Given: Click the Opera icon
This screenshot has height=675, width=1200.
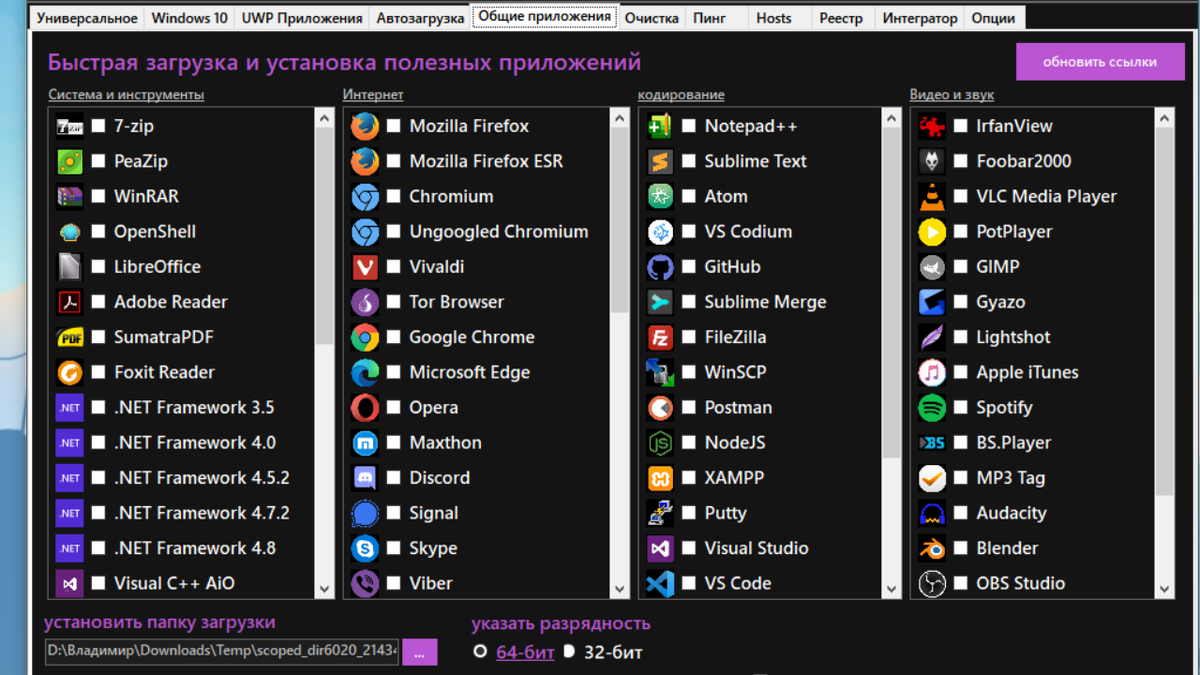Looking at the screenshot, I should pos(365,407).
